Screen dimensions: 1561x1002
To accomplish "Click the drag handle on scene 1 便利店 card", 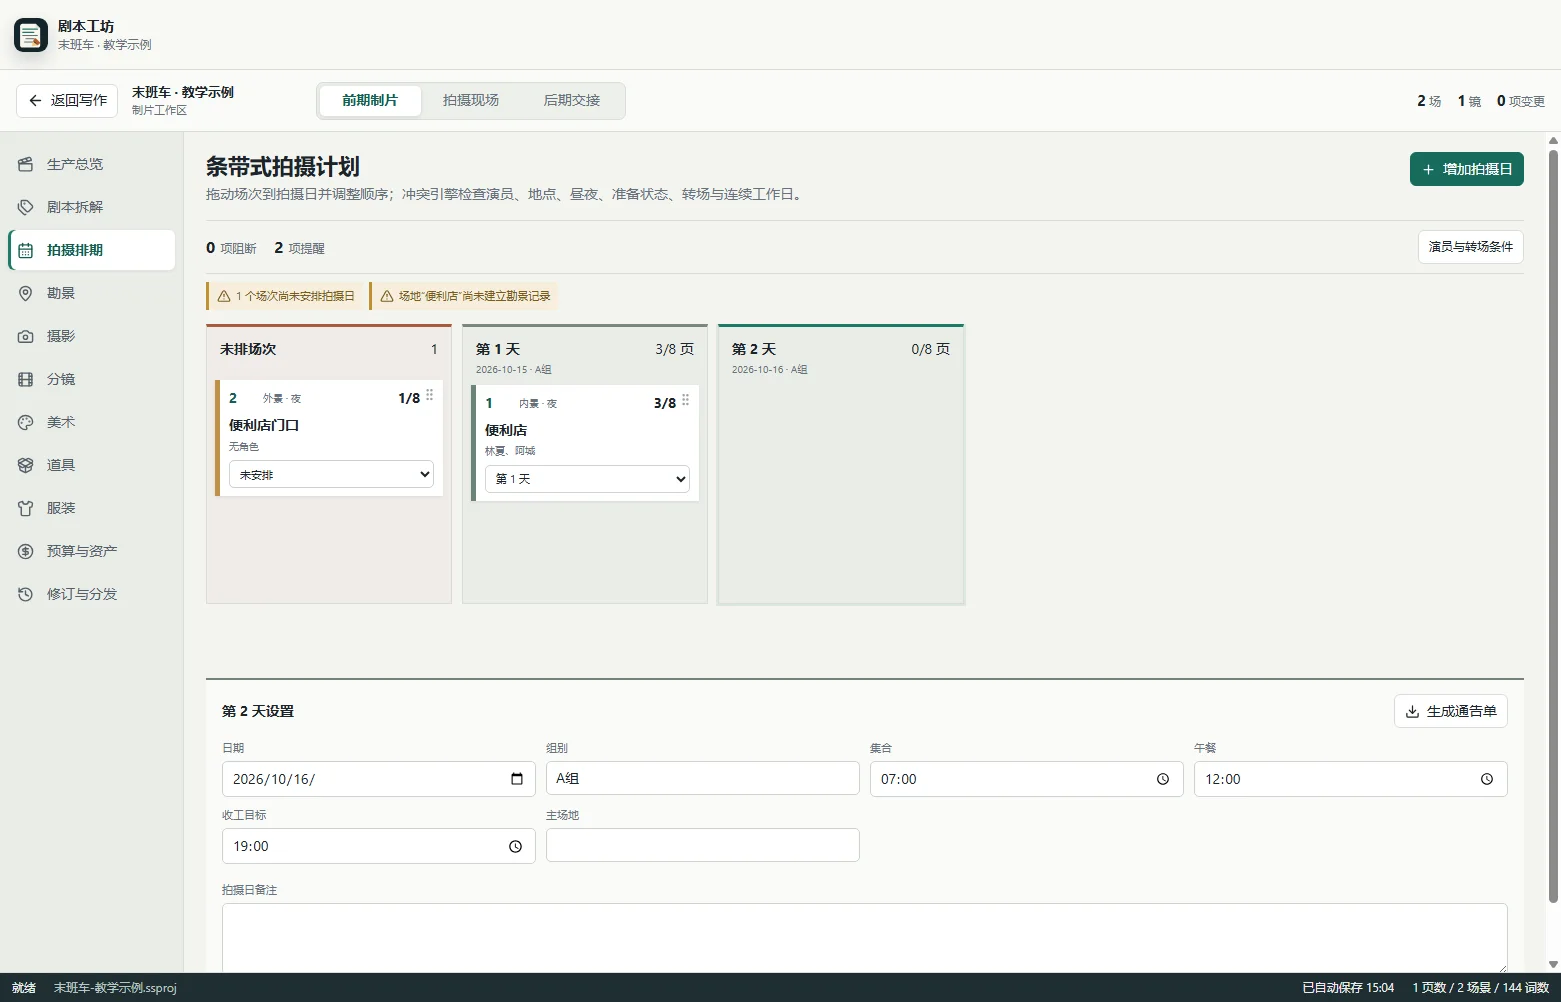I will tap(686, 401).
